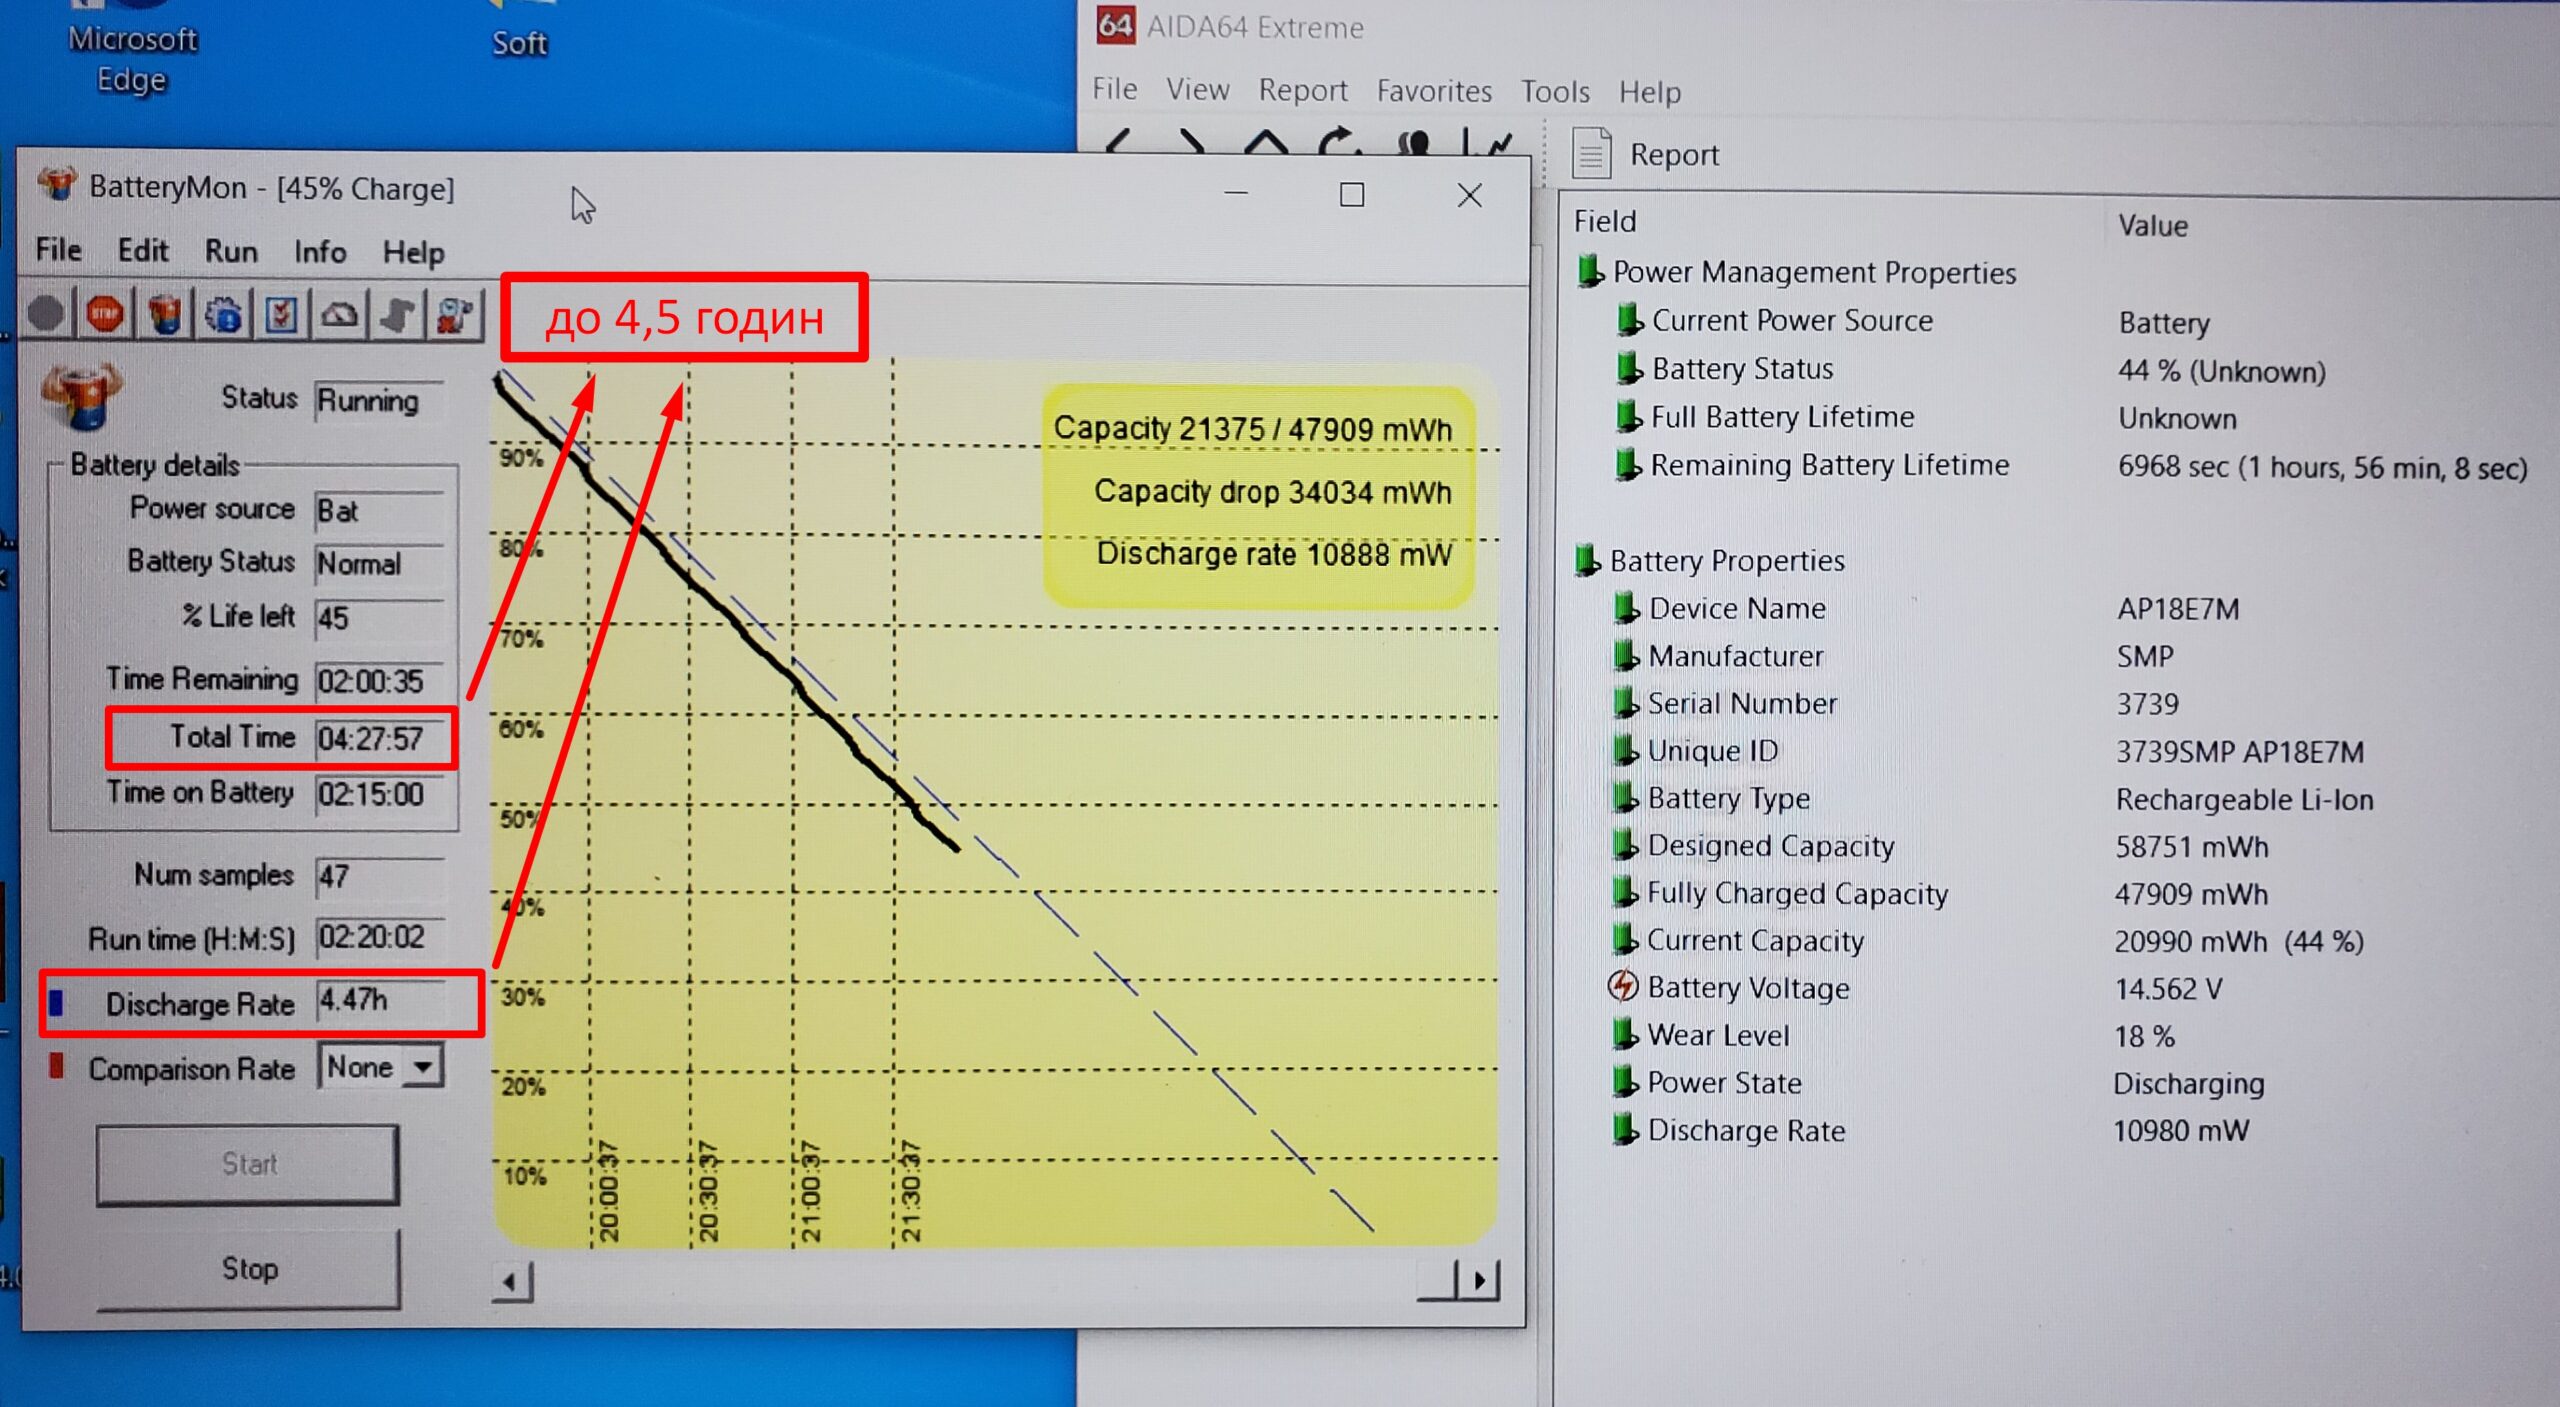Open the gear configuration icon in BatteryMon toolbar
The image size is (2560, 1407).
click(223, 315)
